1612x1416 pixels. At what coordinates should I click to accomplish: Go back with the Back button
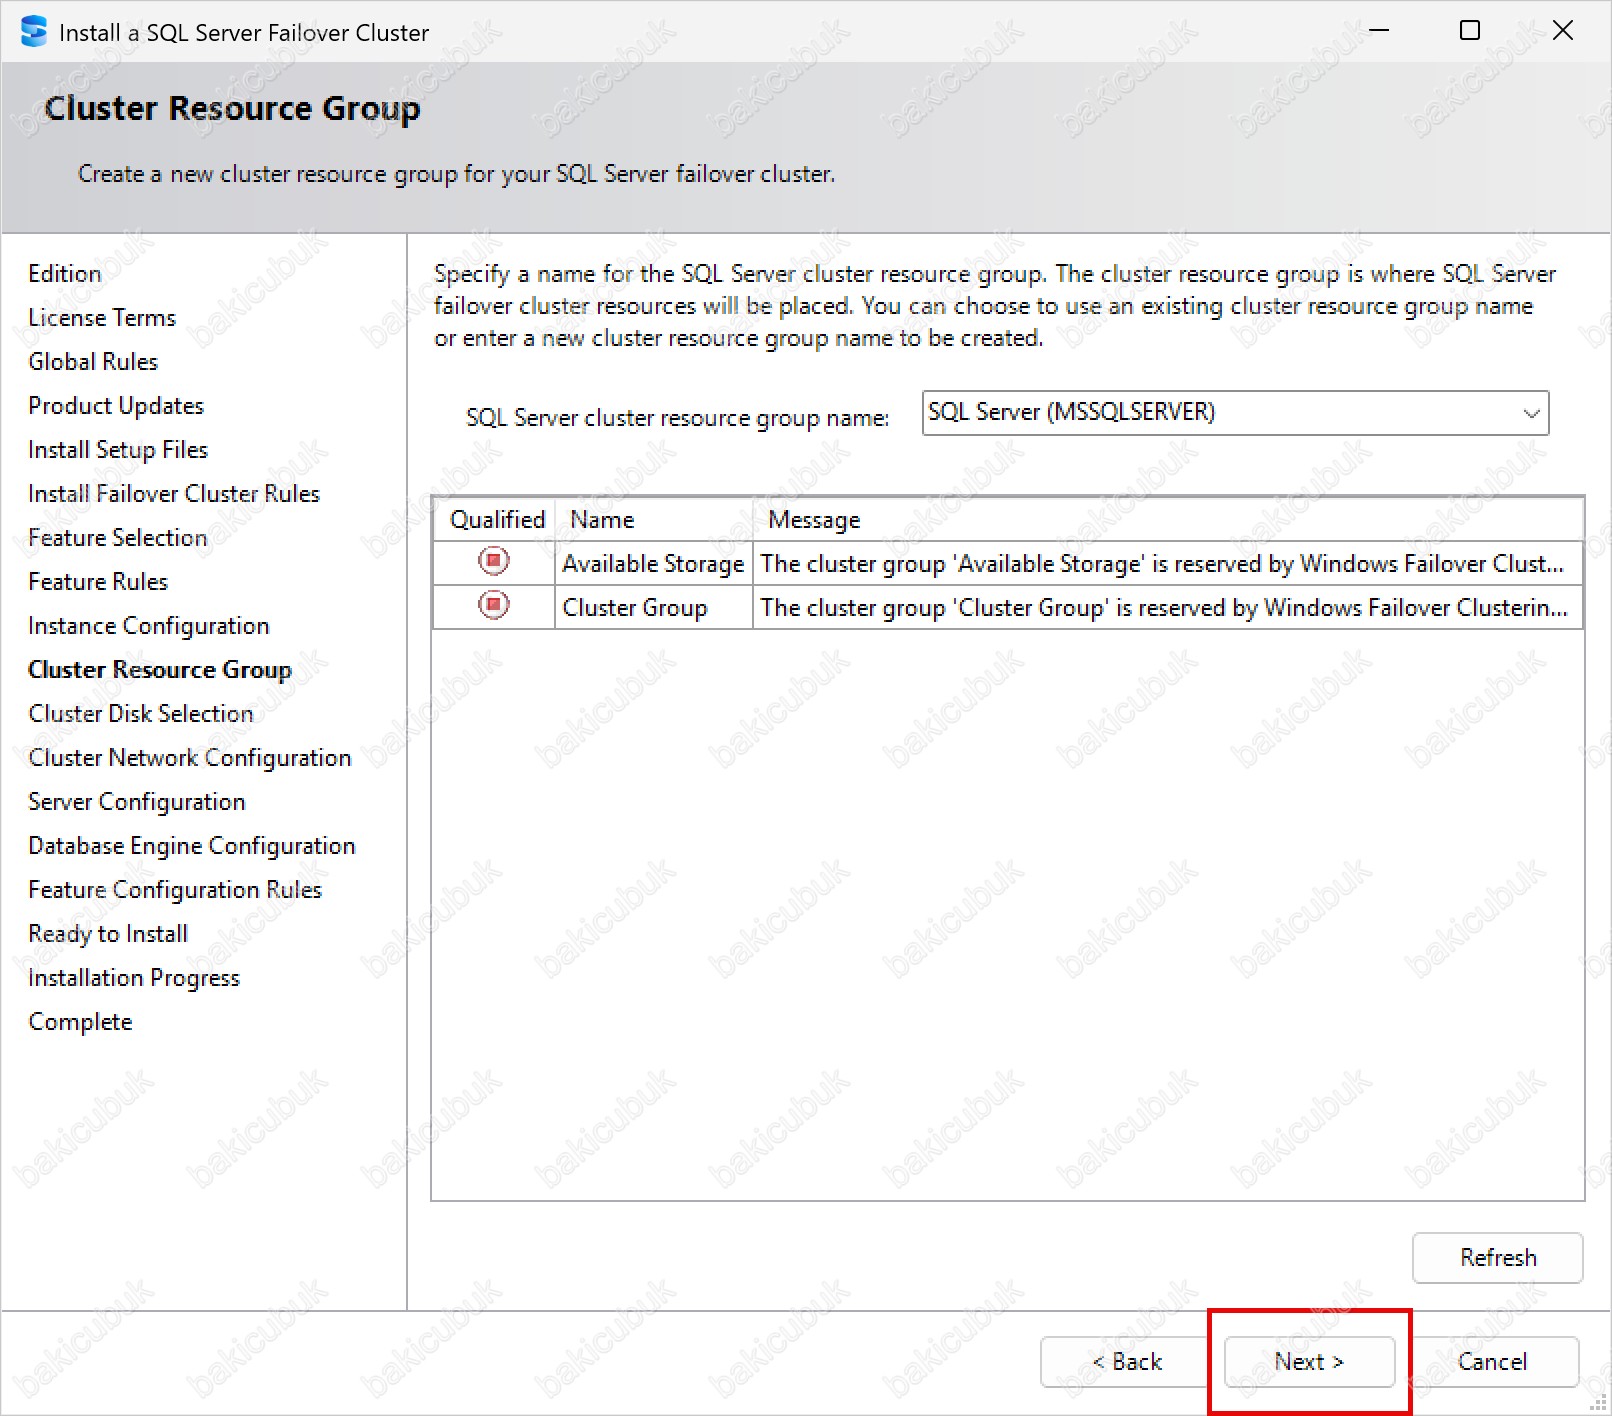pyautogui.click(x=1126, y=1361)
